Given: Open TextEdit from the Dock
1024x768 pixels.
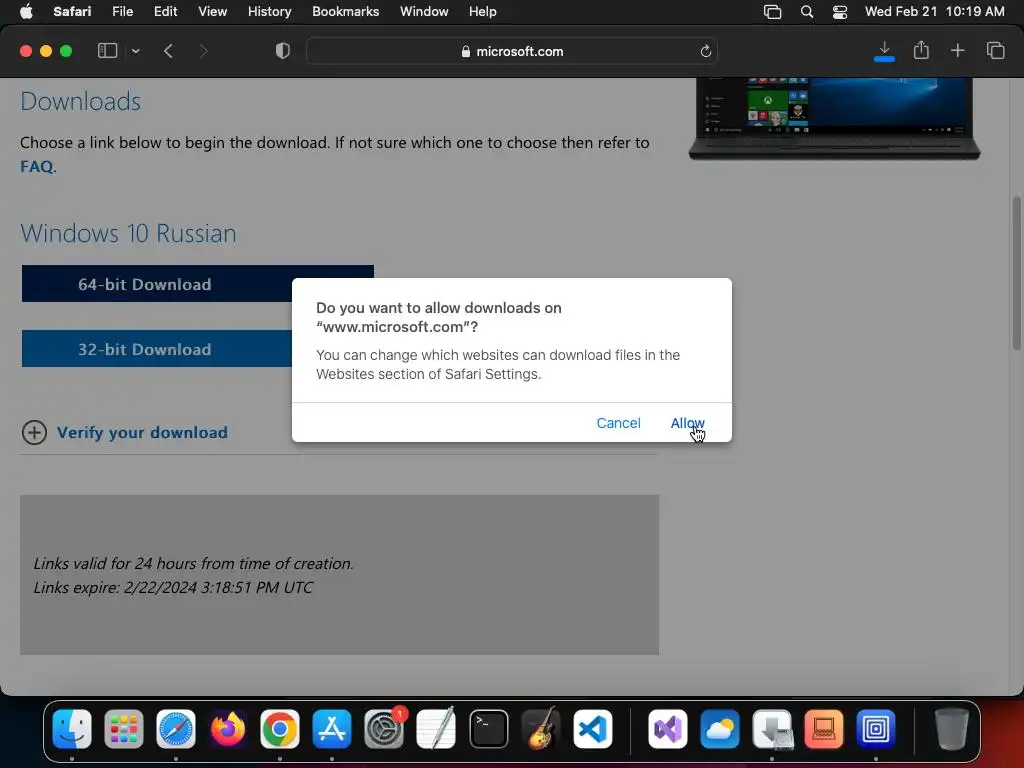Looking at the screenshot, I should [x=436, y=729].
